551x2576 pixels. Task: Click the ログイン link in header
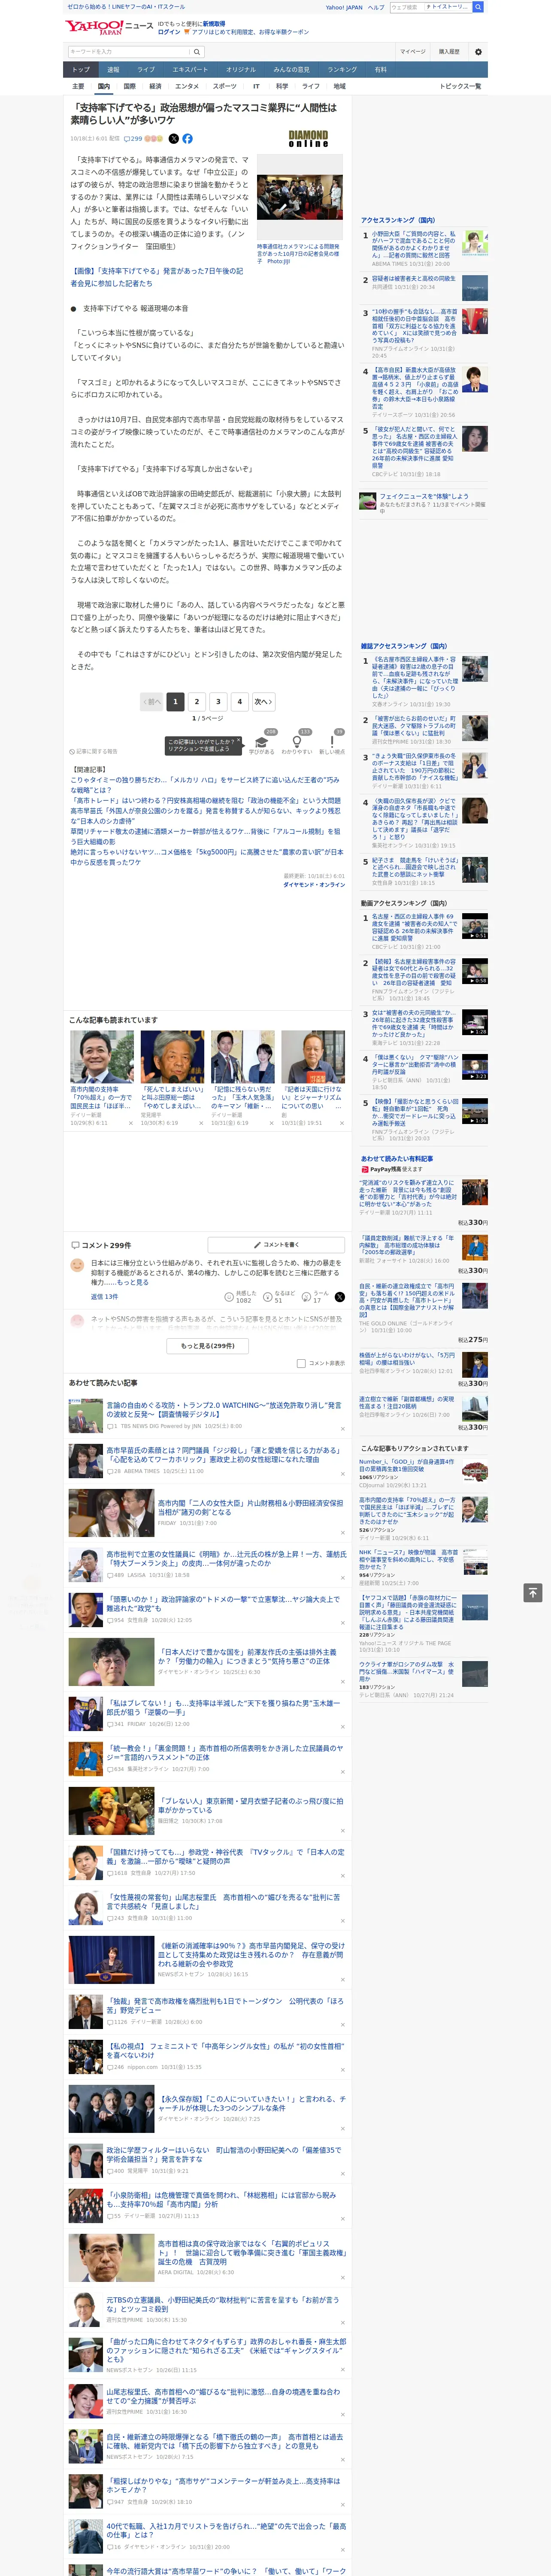169,32
